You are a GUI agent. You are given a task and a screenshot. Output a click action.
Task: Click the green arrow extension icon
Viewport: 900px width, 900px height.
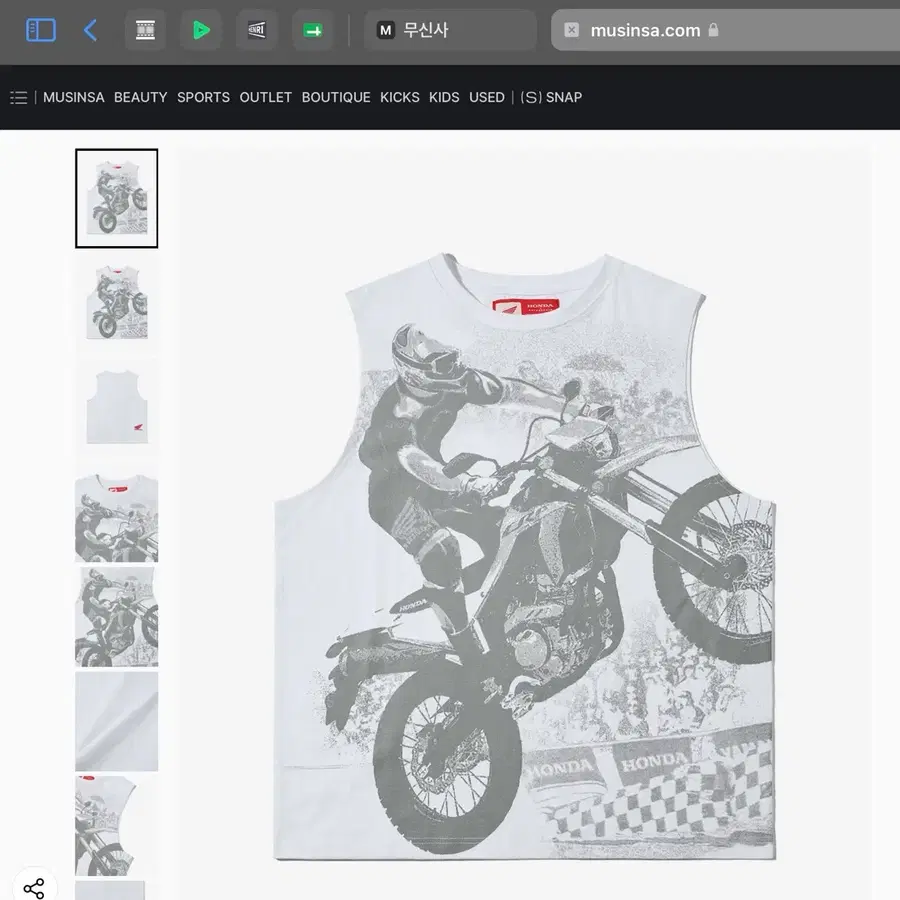313,30
